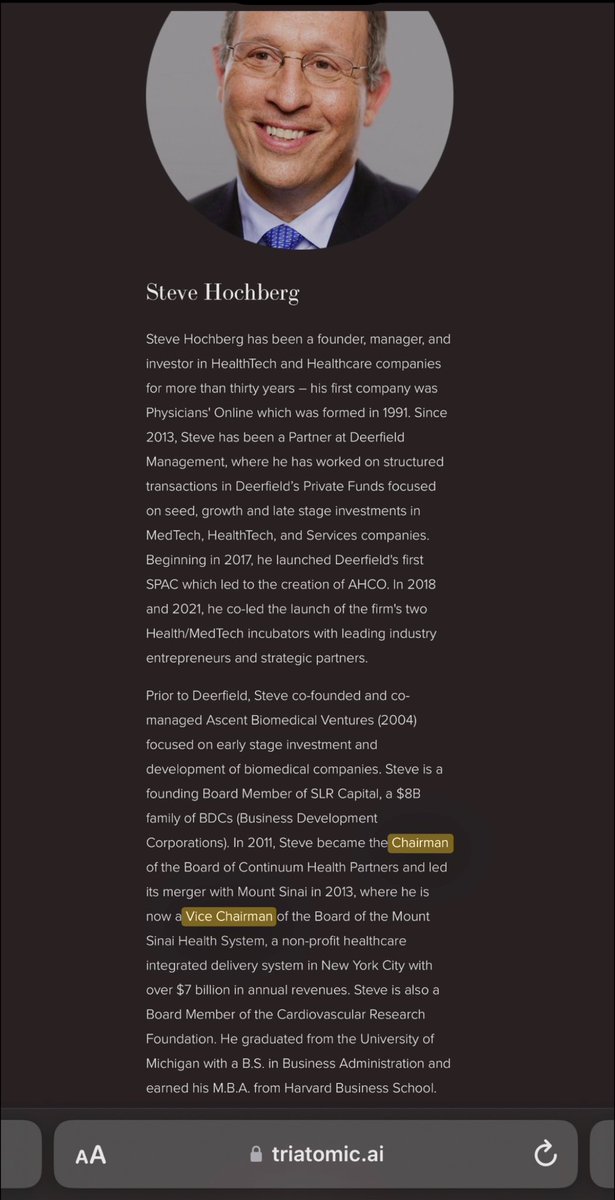Tap the lock icon beside the URL
Viewport: 615px width, 1200px height.
[257, 1154]
